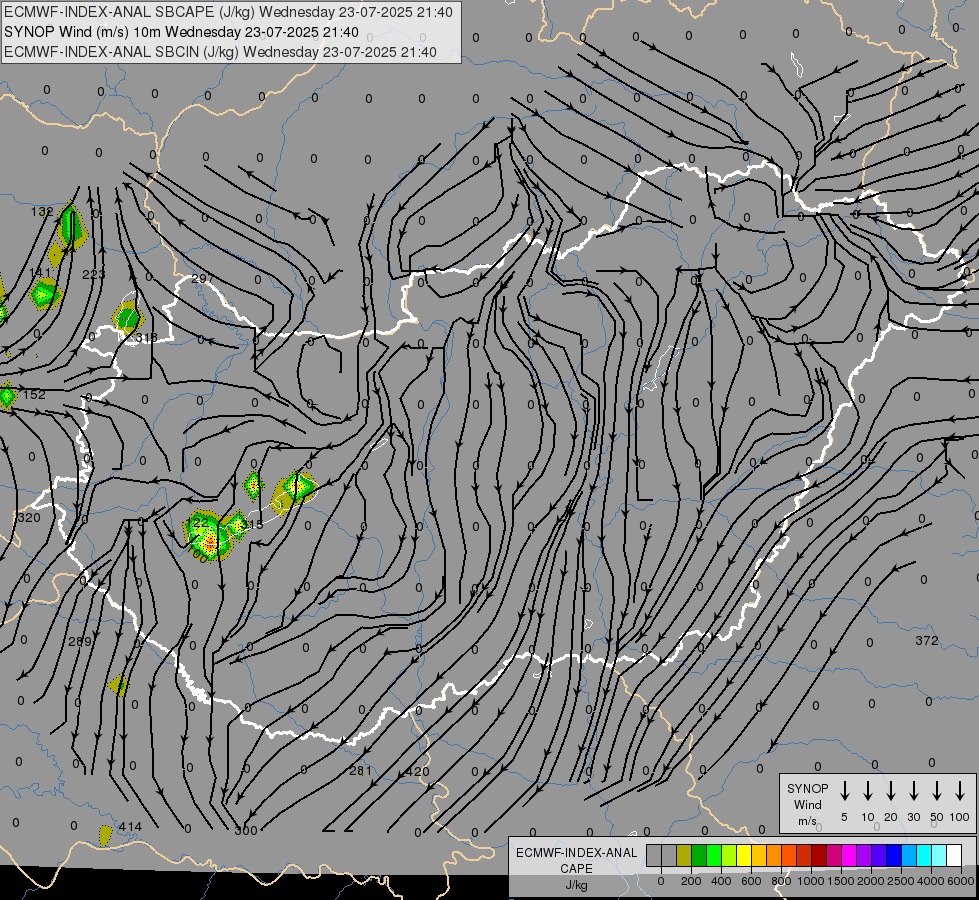This screenshot has height=900, width=979.
Task: Click the map value 122
Action: (197, 522)
